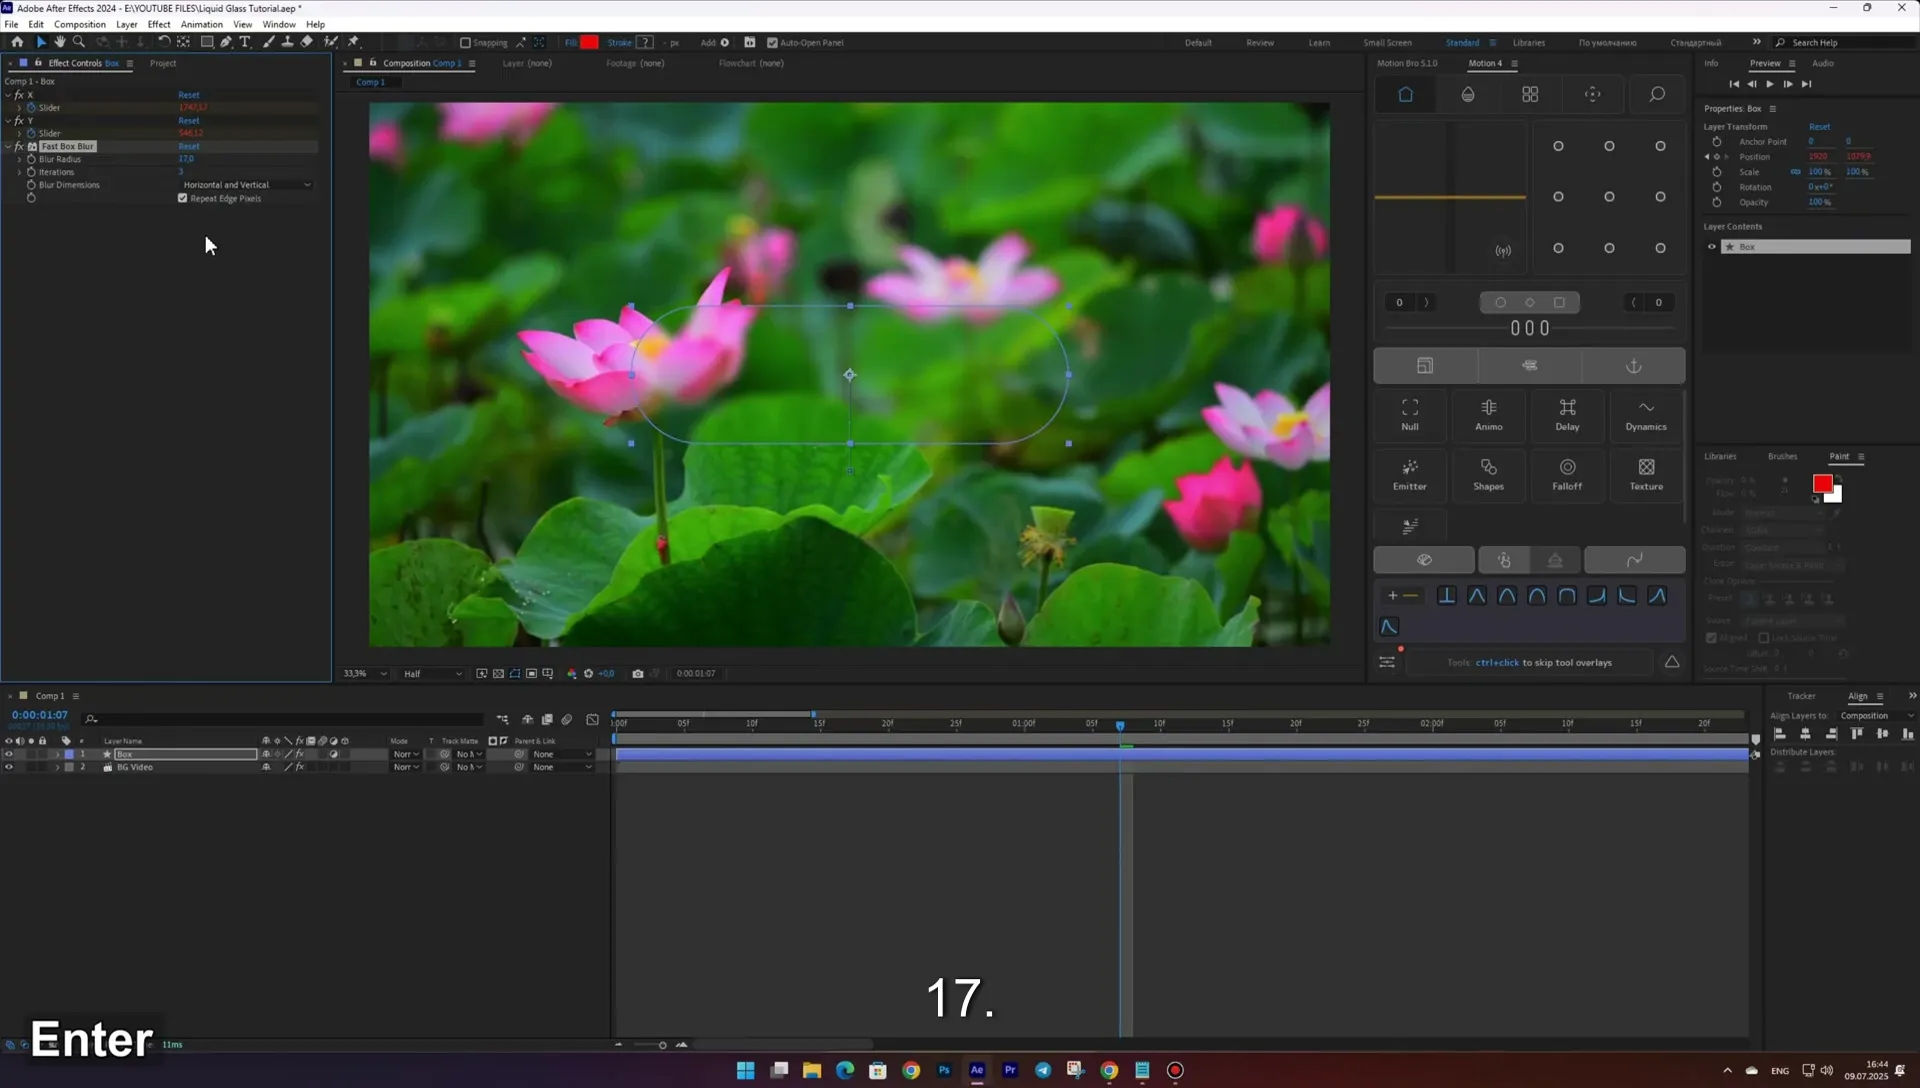Viewport: 1920px width, 1088px height.
Task: Switch to Default workspace
Action: [x=1198, y=43]
